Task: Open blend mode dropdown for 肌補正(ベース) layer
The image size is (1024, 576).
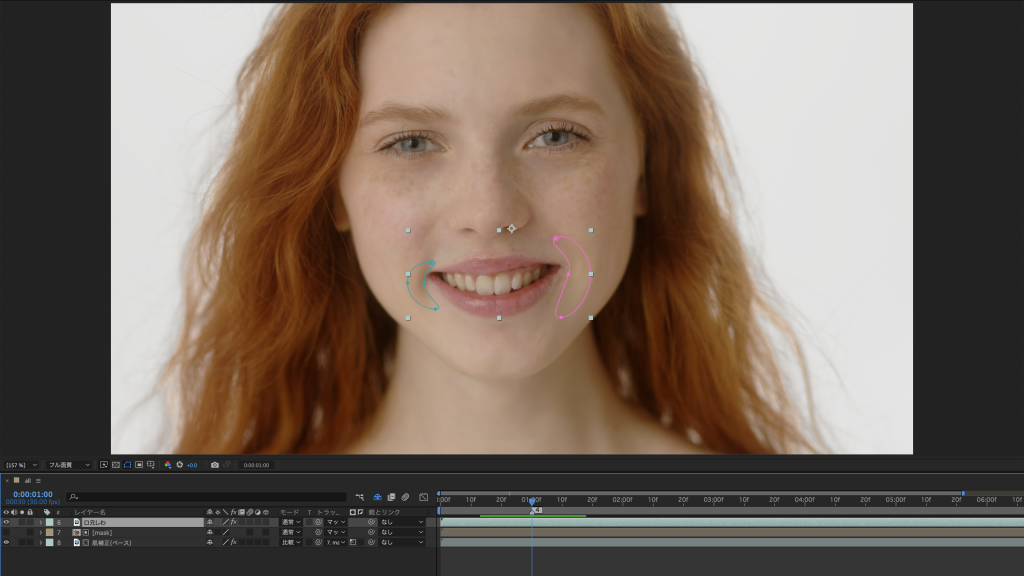Action: 290,542
